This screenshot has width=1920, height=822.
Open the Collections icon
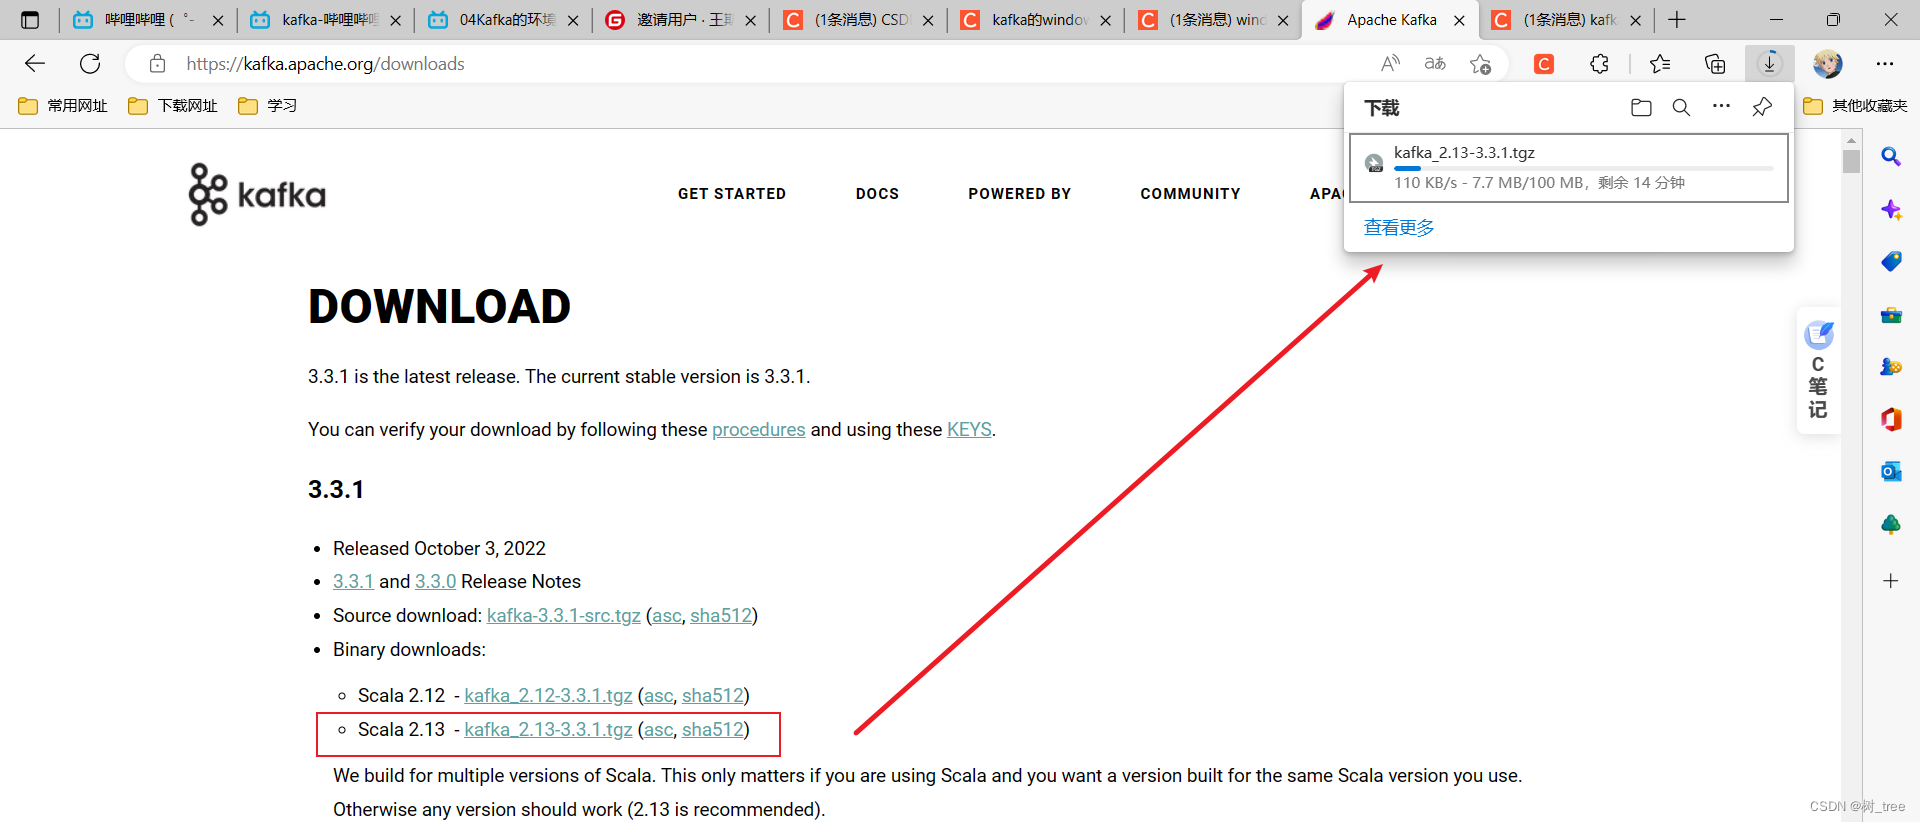pyautogui.click(x=1715, y=64)
